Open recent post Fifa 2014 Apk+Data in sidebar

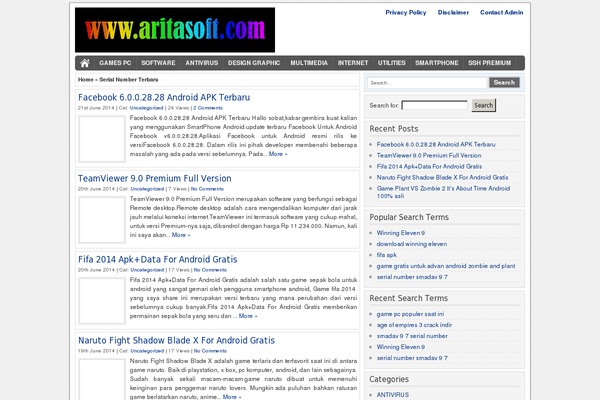pos(429,167)
